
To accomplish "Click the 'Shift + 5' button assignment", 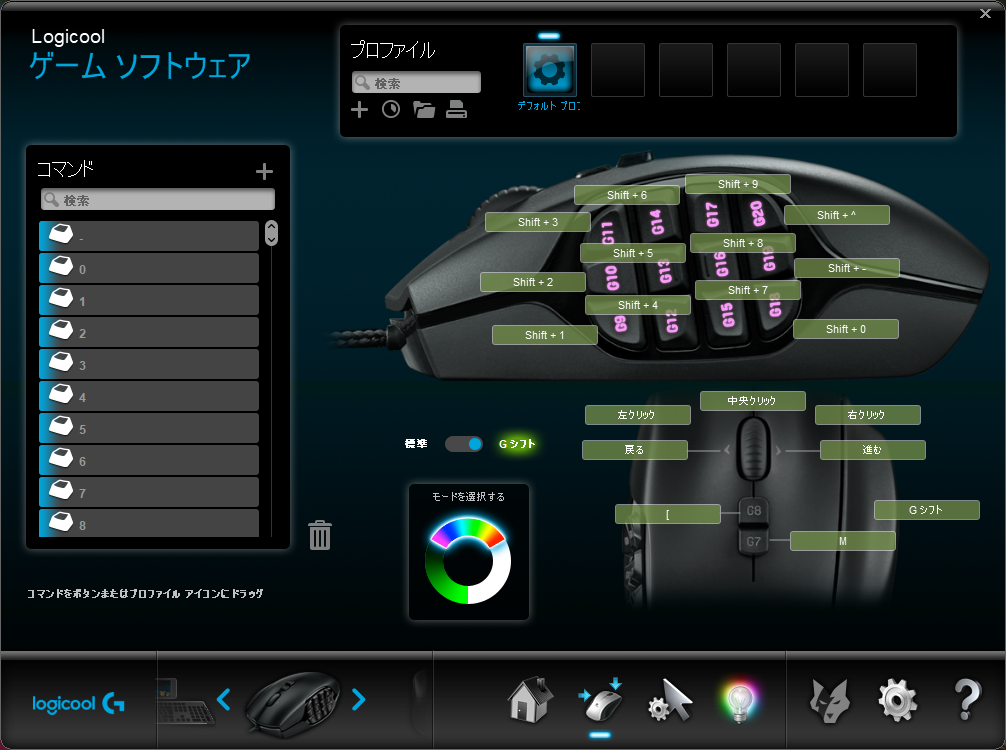I will (x=633, y=253).
